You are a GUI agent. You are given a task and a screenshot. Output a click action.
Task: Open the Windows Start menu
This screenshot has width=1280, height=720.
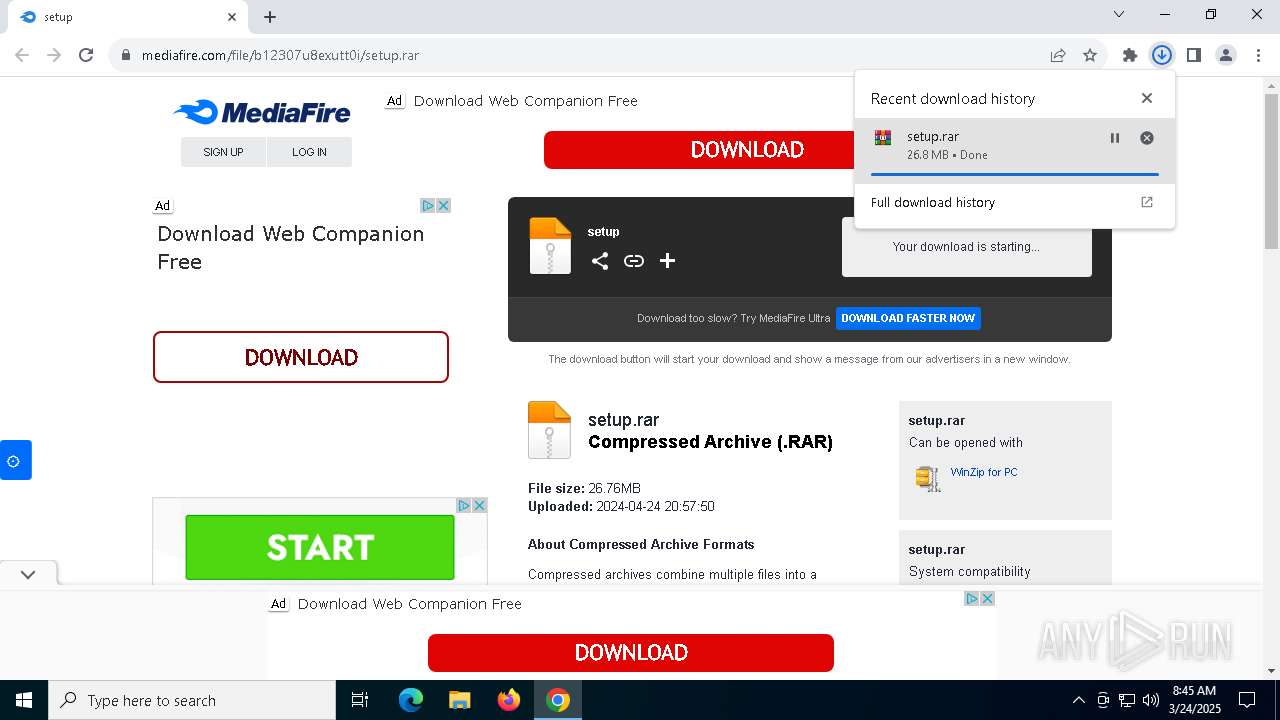coord(24,700)
